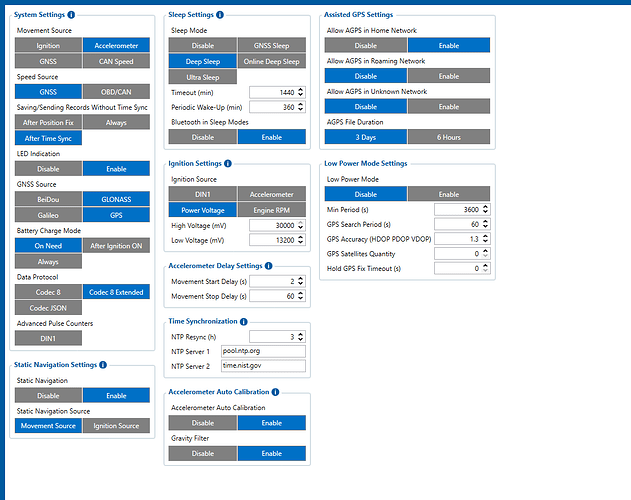Choose Codec JSON data protocol
Viewport: 631px width, 500px height.
click(x=47, y=307)
